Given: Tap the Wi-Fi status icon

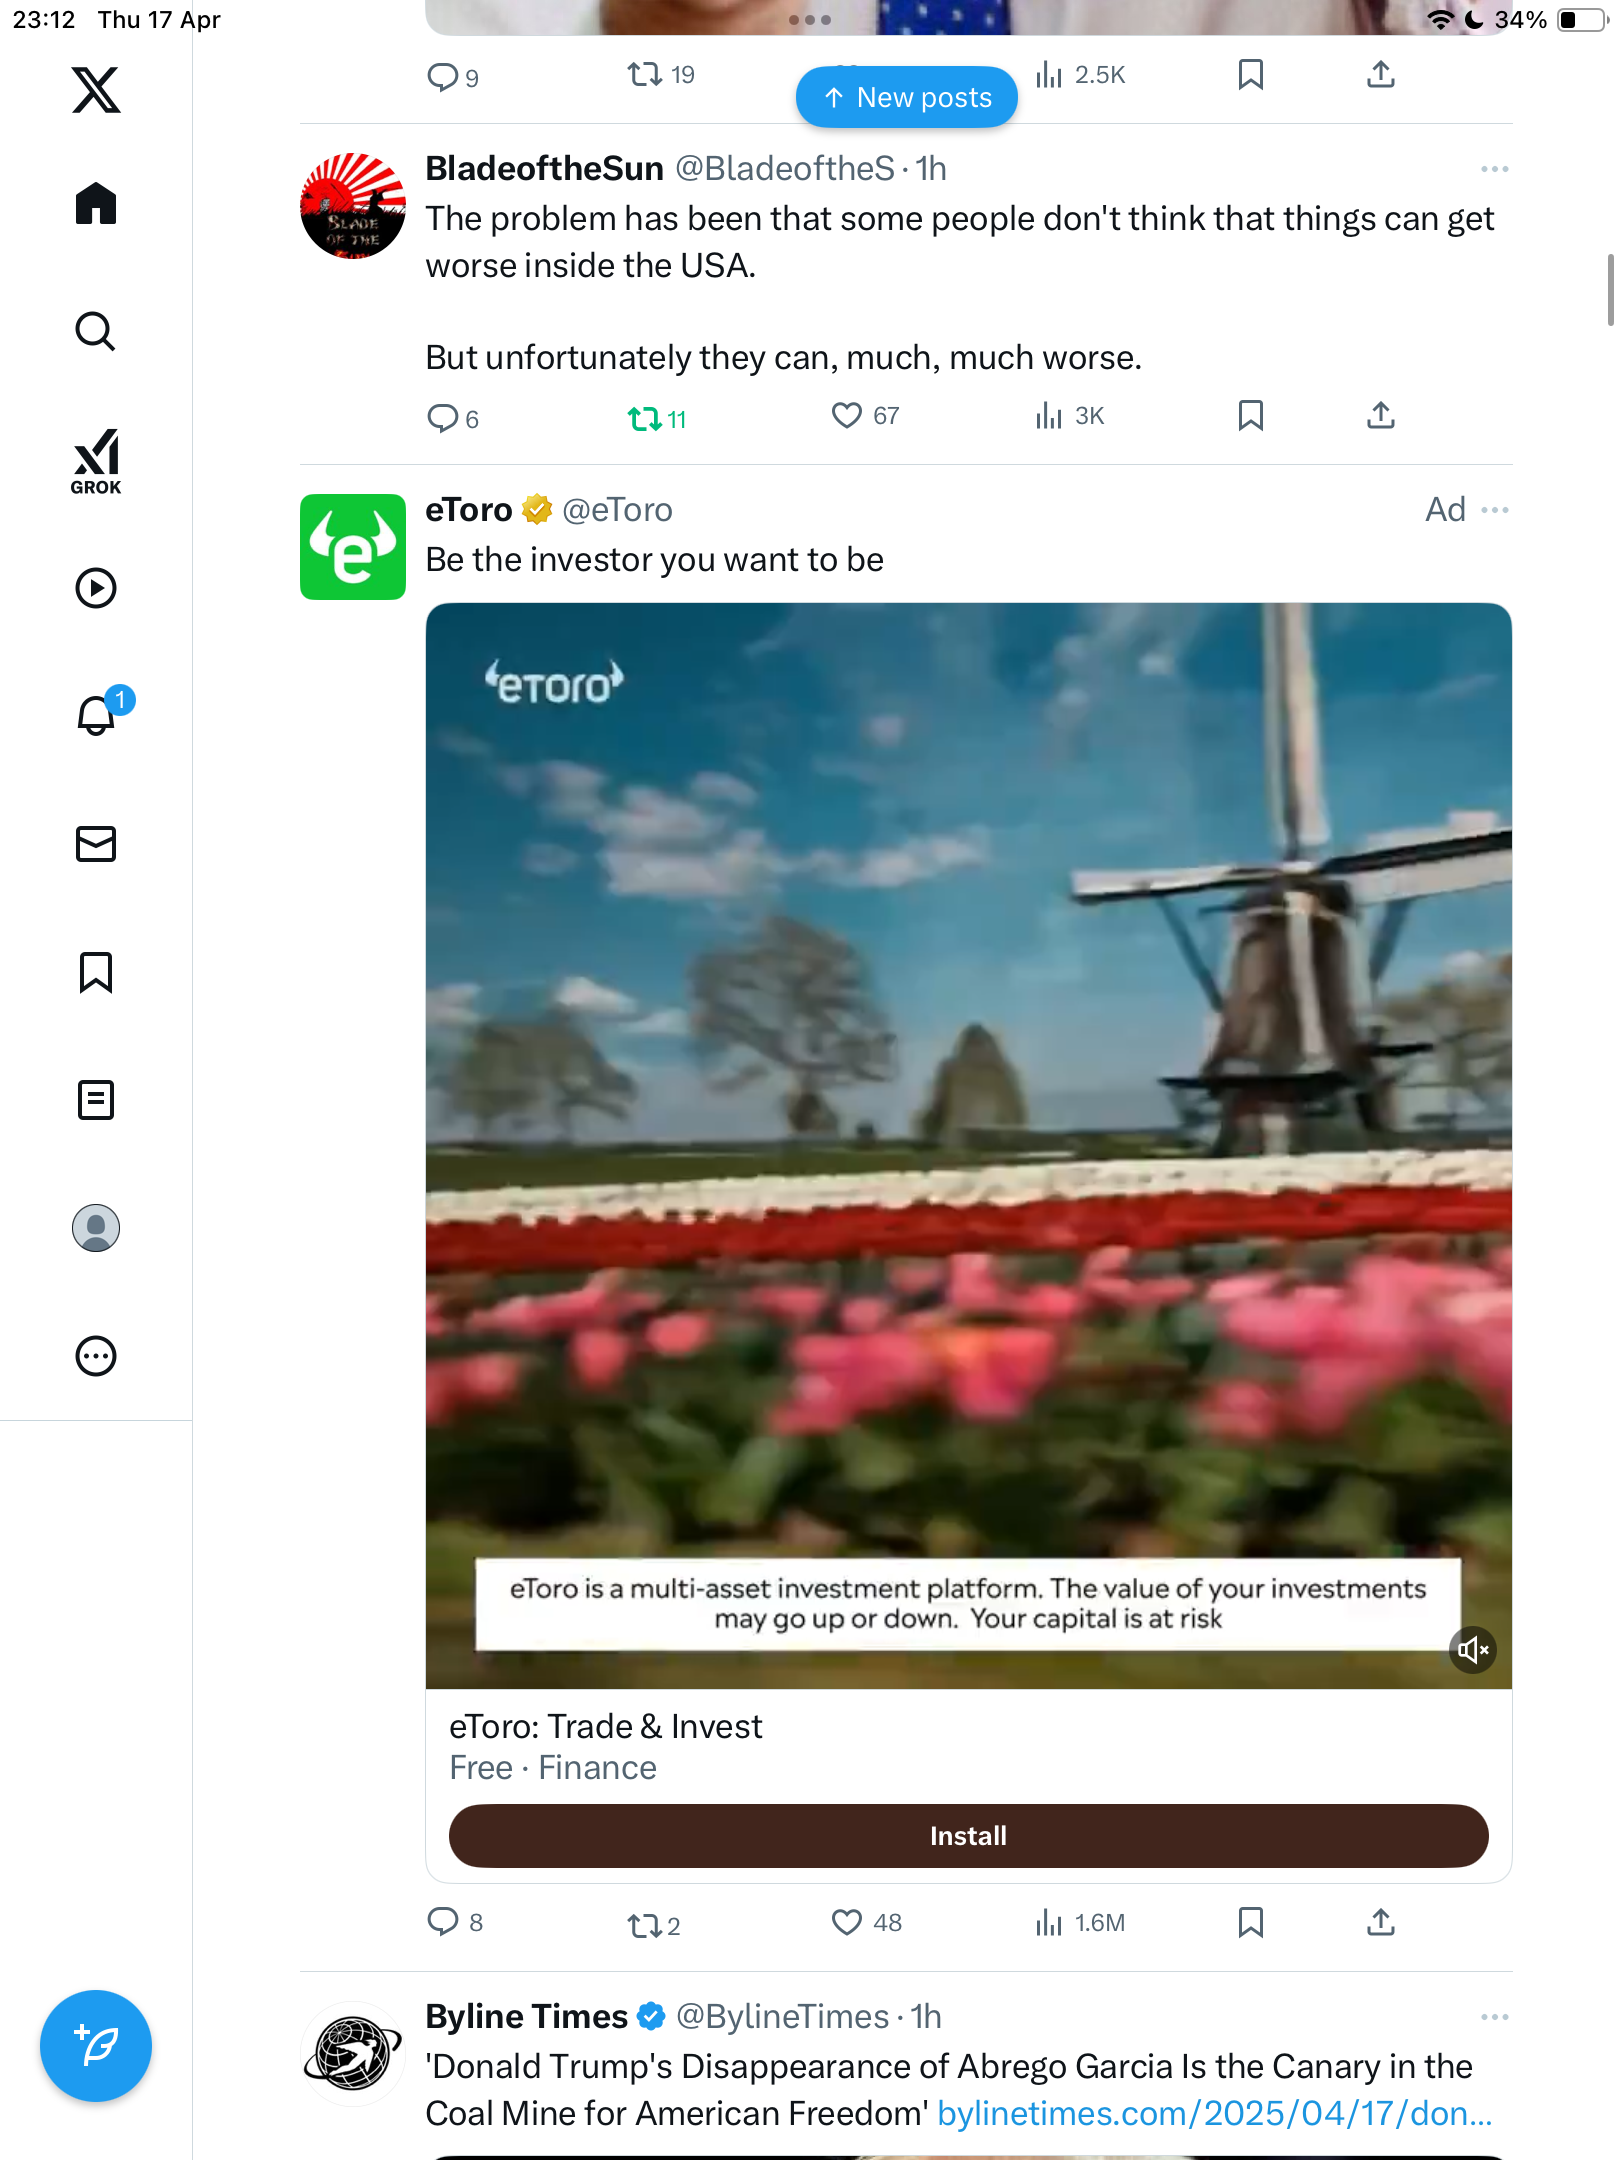Looking at the screenshot, I should pyautogui.click(x=1440, y=20).
